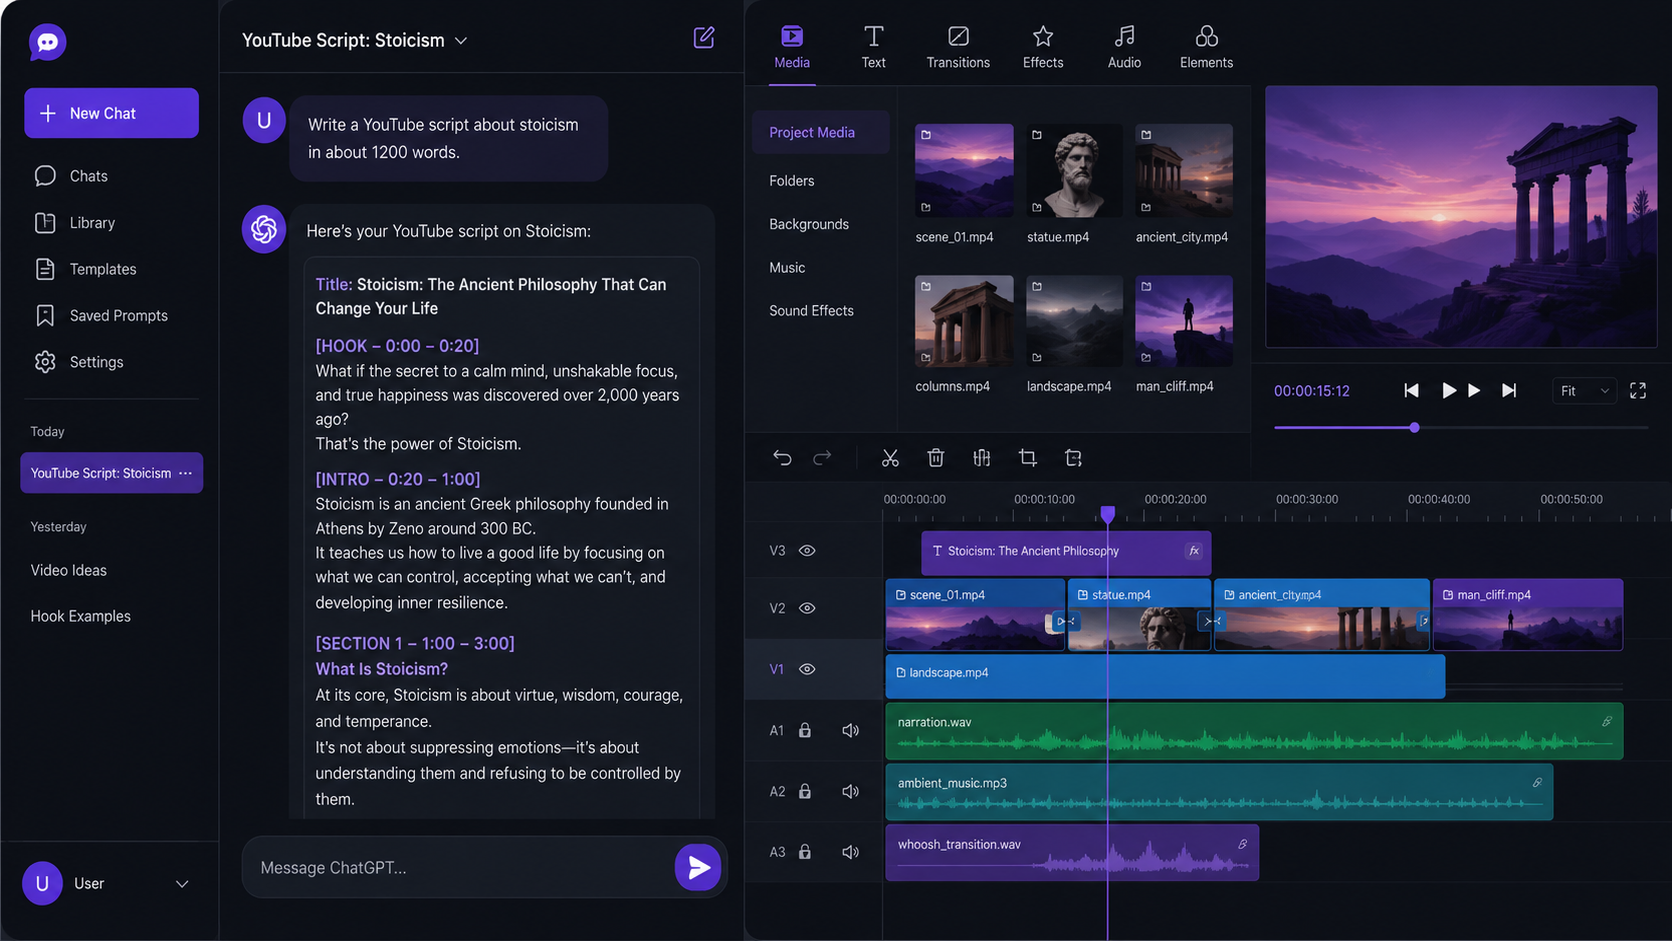This screenshot has width=1672, height=941.
Task: Mute audio track A2
Action: [x=851, y=792]
